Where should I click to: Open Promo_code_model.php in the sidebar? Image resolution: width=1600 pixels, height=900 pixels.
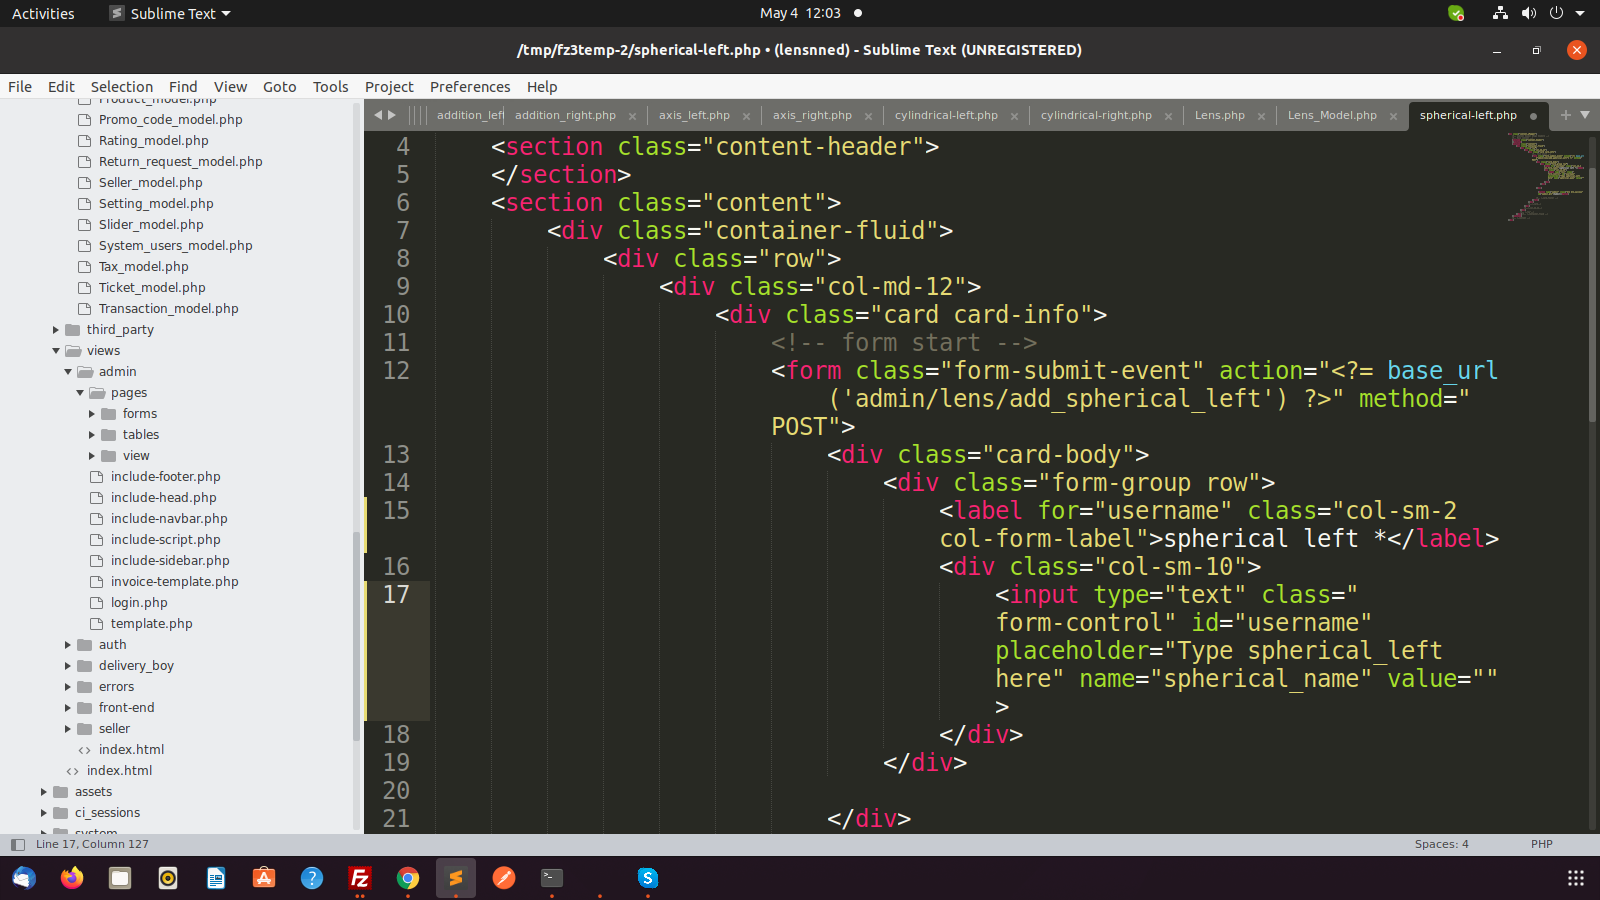[170, 120]
